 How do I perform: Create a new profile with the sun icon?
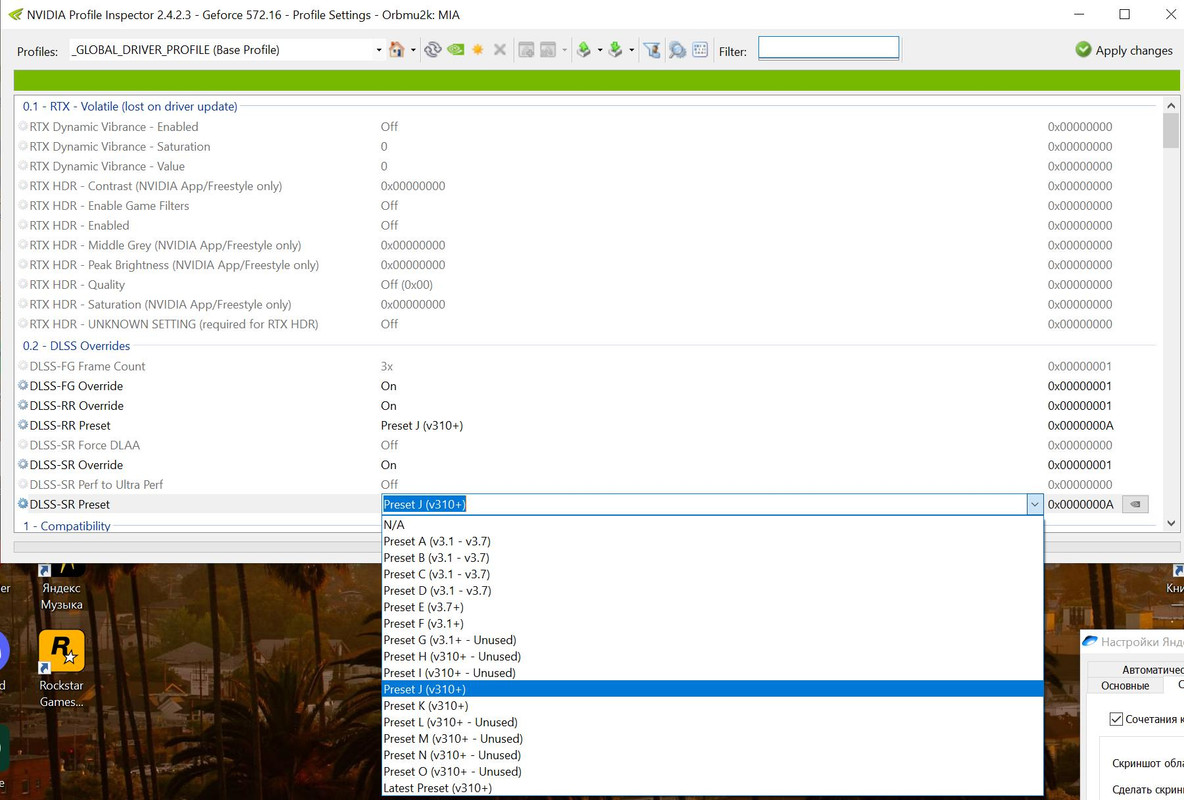point(477,50)
